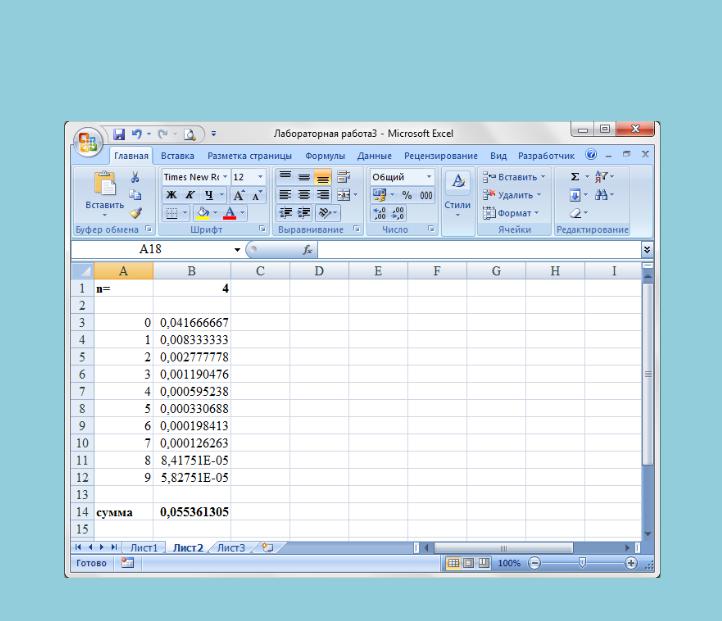Screen dimensions: 722x621
Task: Open the Удалить cells dropdown
Action: click(512, 195)
